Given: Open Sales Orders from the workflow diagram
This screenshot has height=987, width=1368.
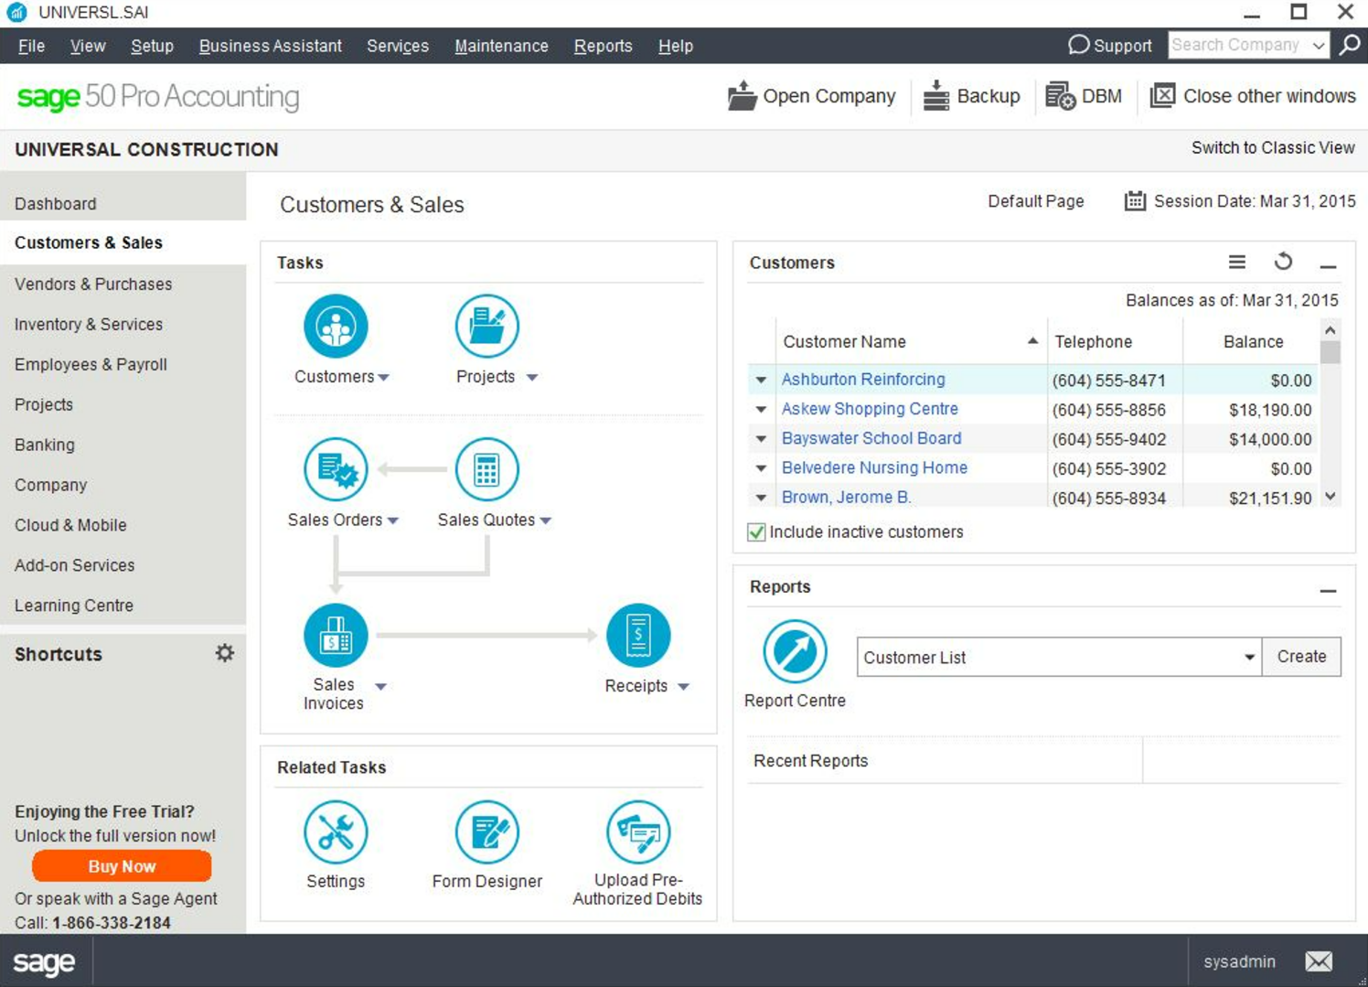Looking at the screenshot, I should (335, 468).
